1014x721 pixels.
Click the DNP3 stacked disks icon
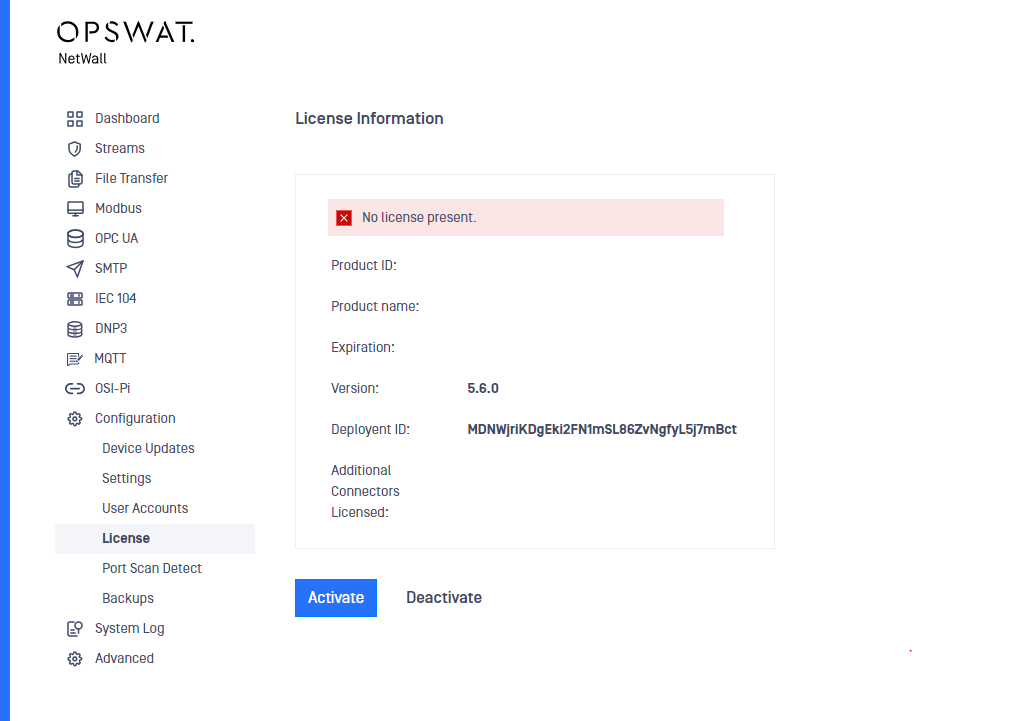(75, 329)
